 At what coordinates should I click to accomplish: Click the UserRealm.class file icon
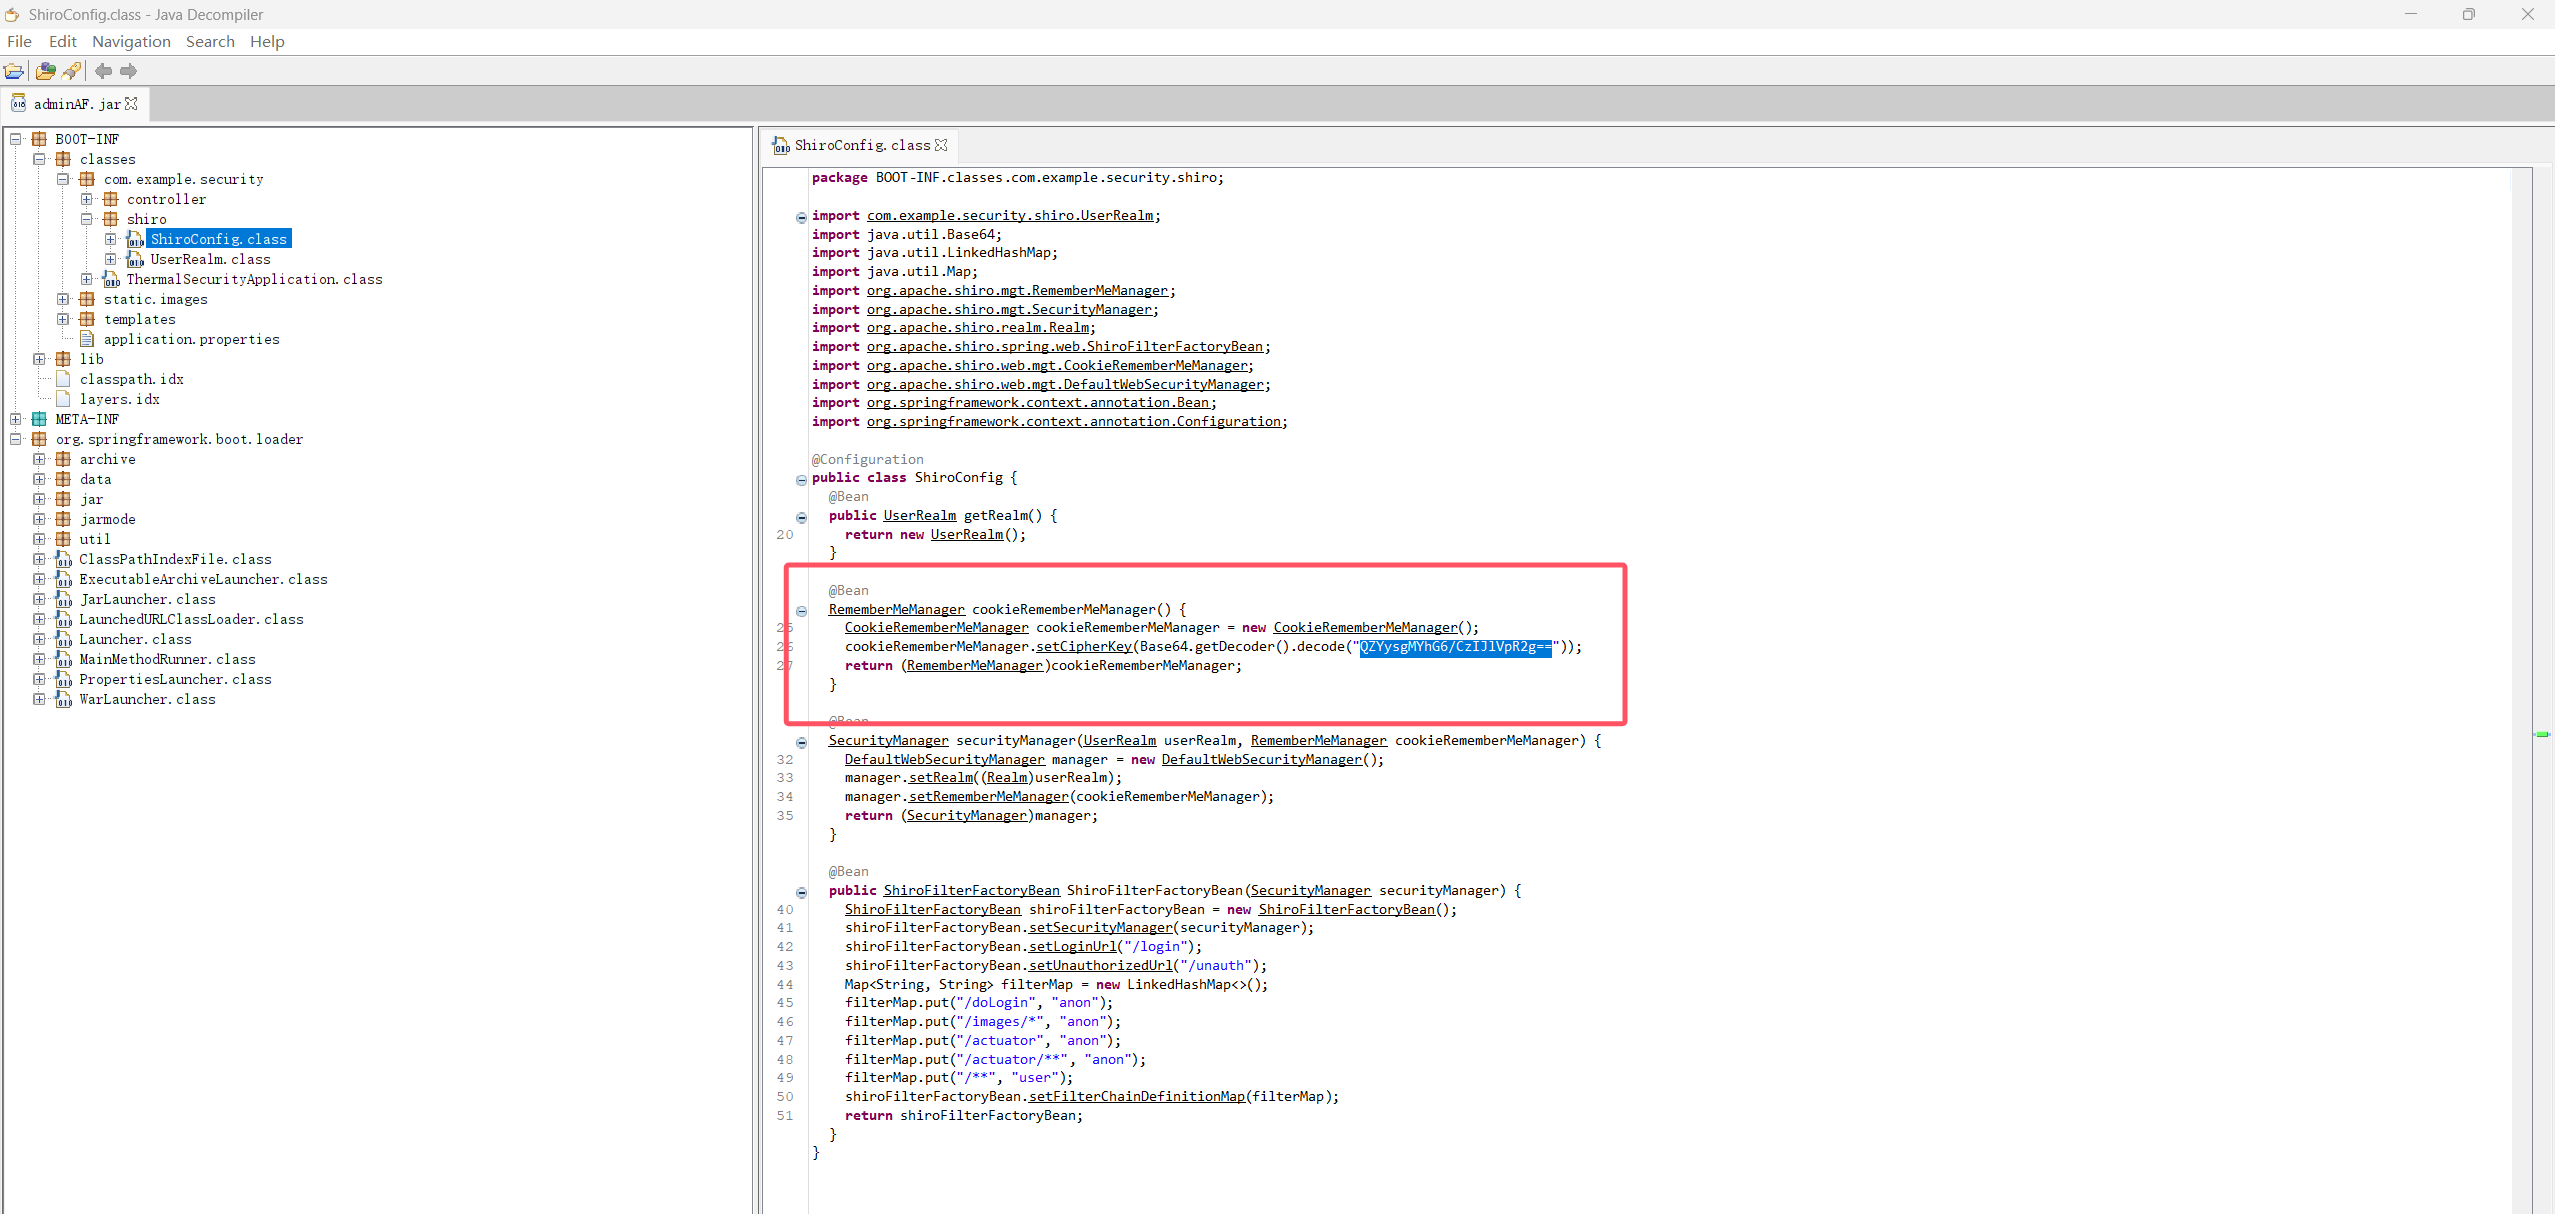point(135,260)
